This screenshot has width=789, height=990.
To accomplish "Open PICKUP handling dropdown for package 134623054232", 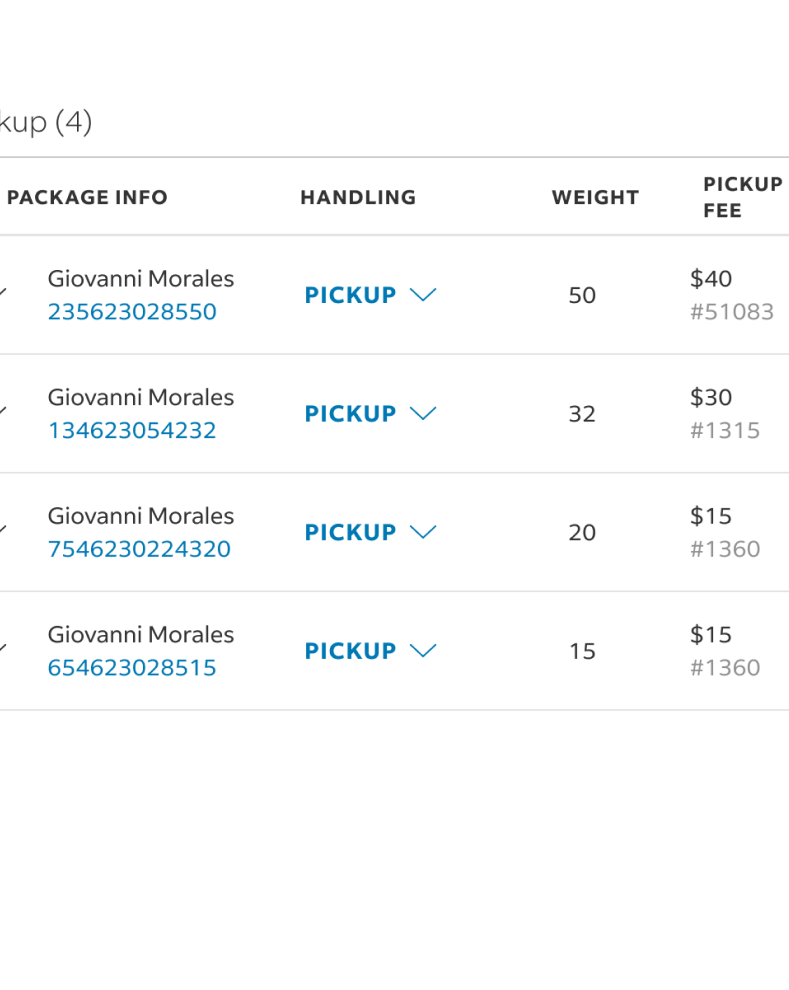I will tap(370, 414).
